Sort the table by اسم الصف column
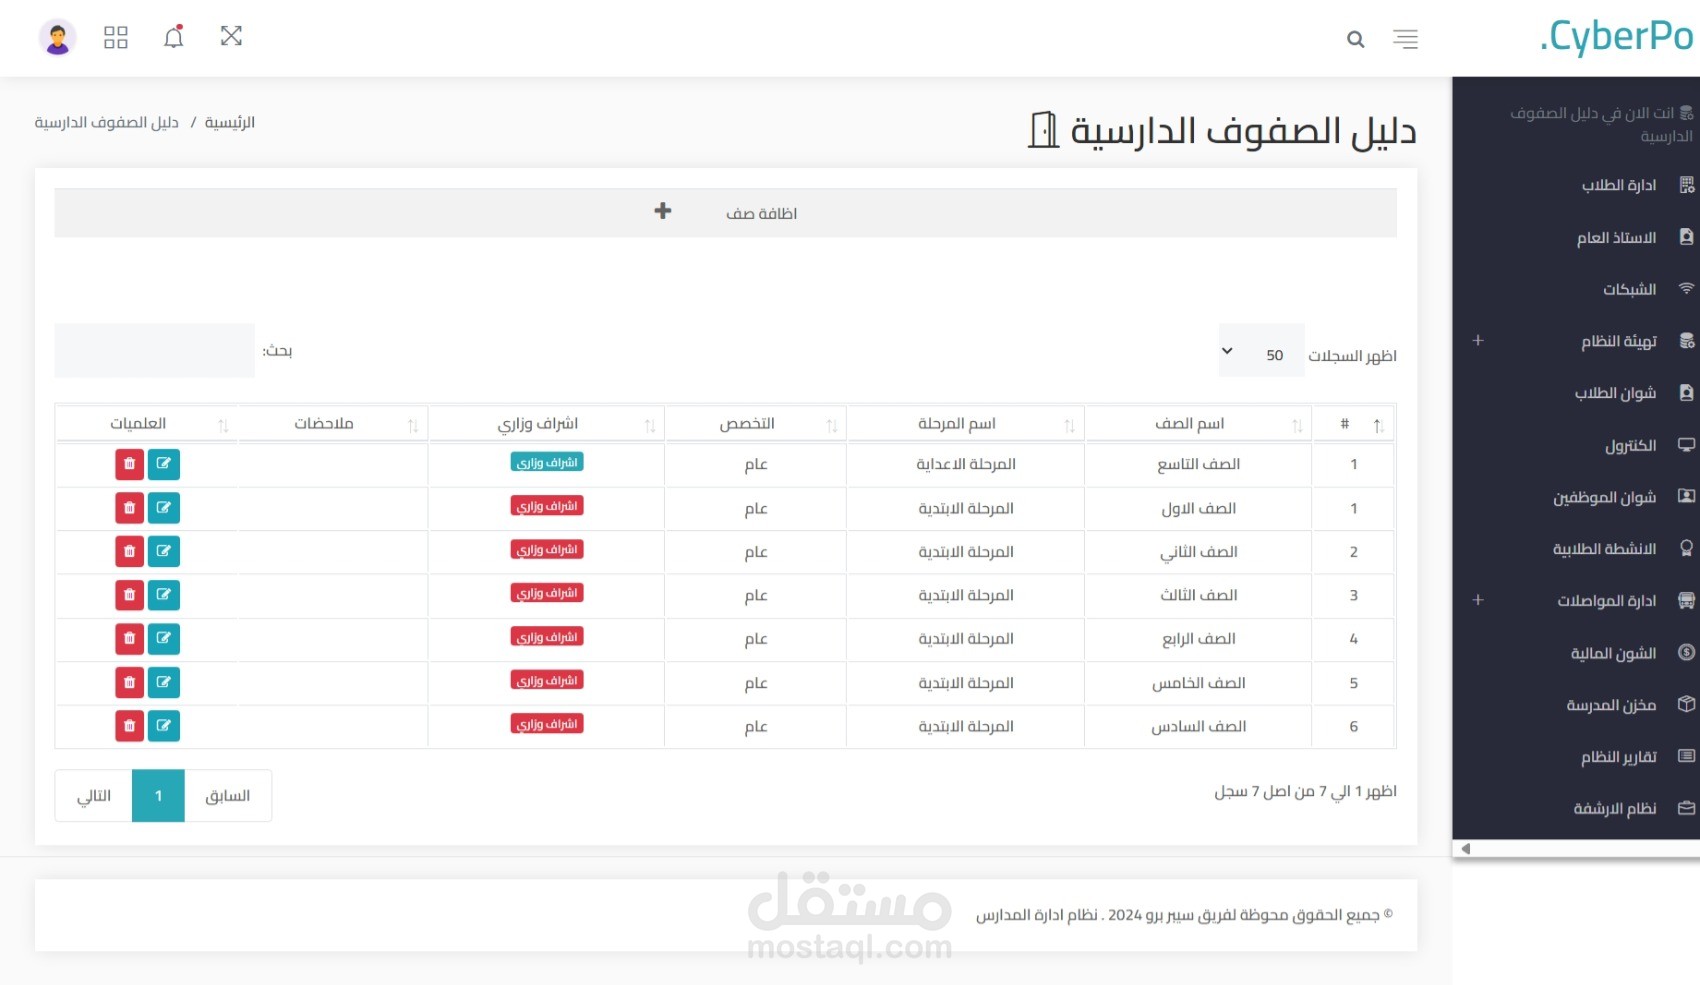This screenshot has width=1700, height=985. point(1198,424)
